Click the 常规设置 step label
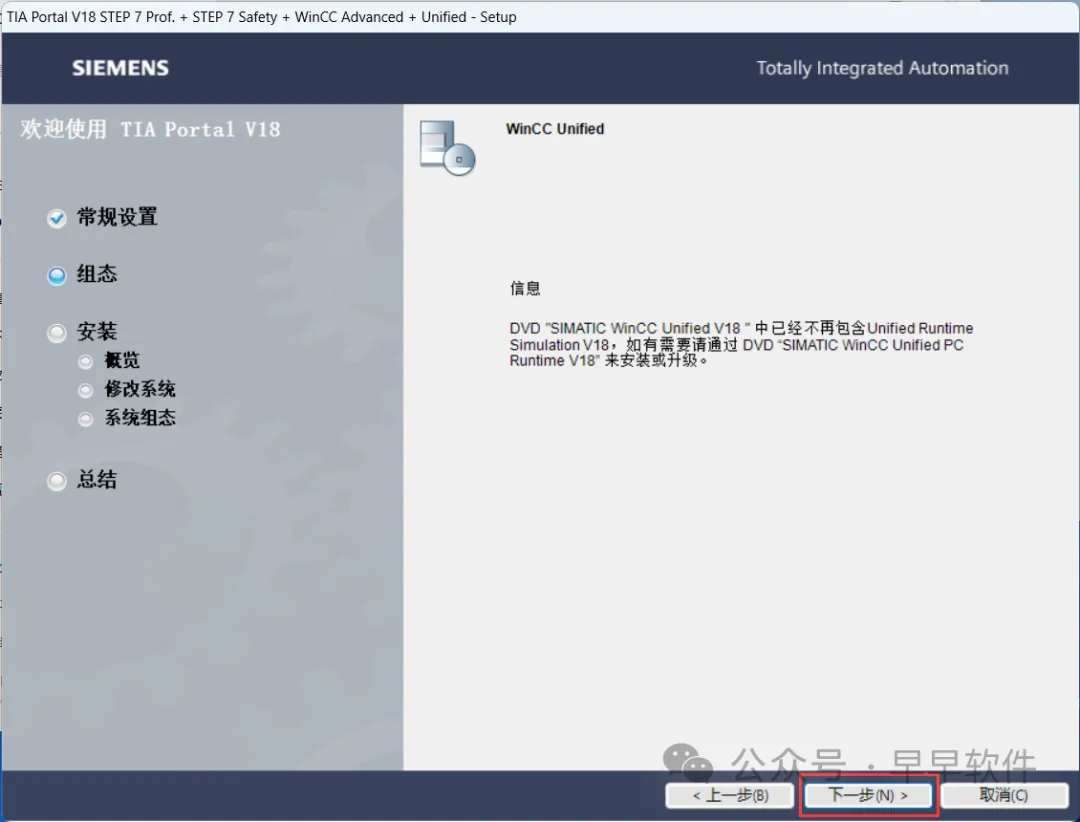The width and height of the screenshot is (1080, 822). pyautogui.click(x=117, y=217)
